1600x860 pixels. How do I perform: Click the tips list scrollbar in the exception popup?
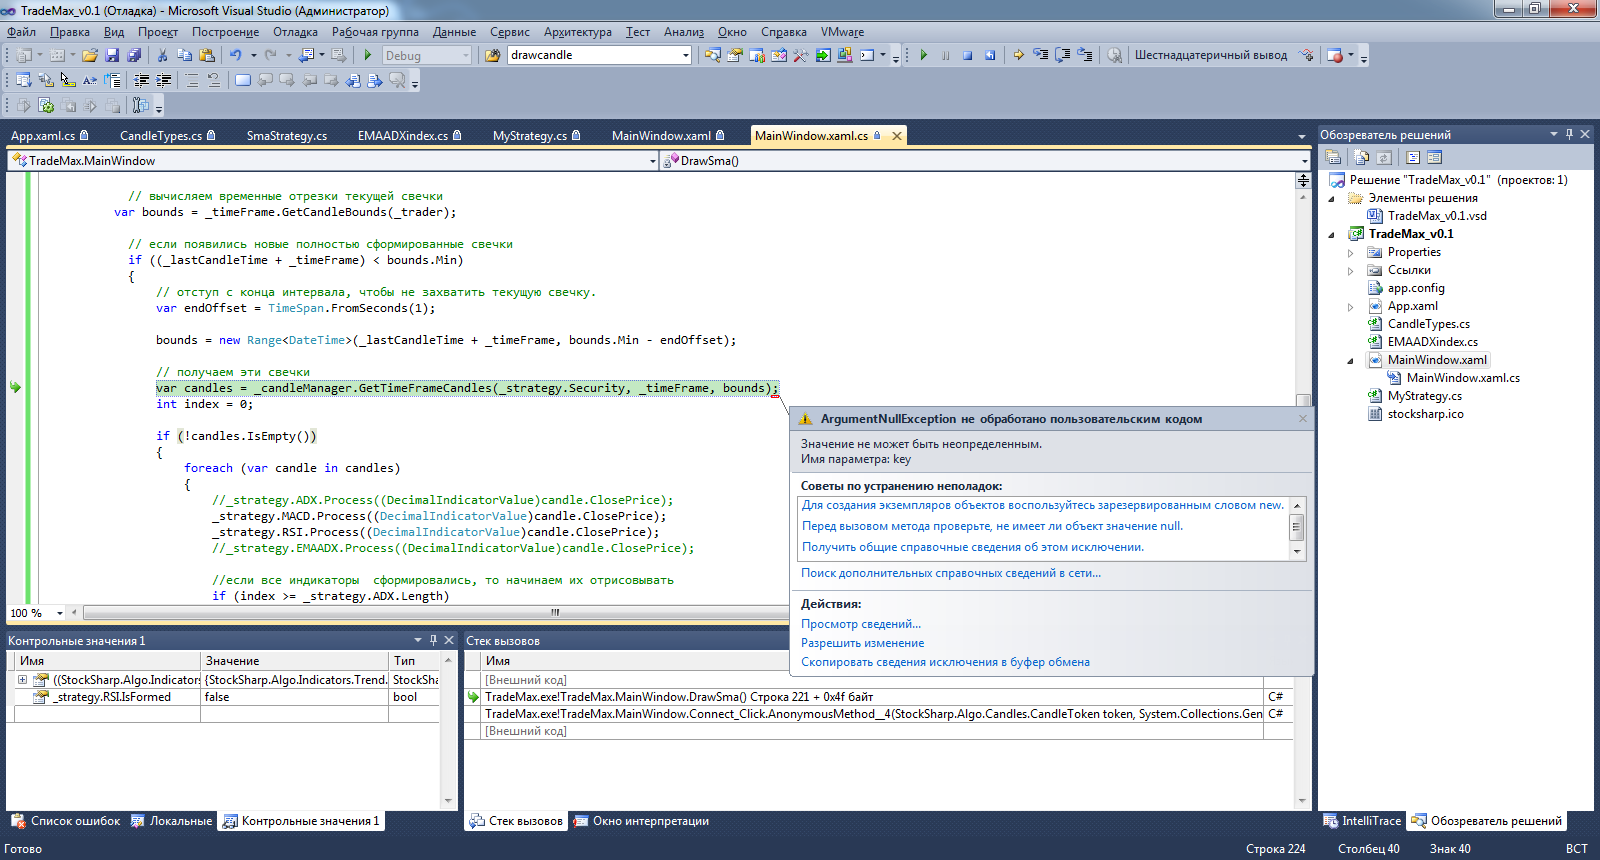click(x=1297, y=527)
